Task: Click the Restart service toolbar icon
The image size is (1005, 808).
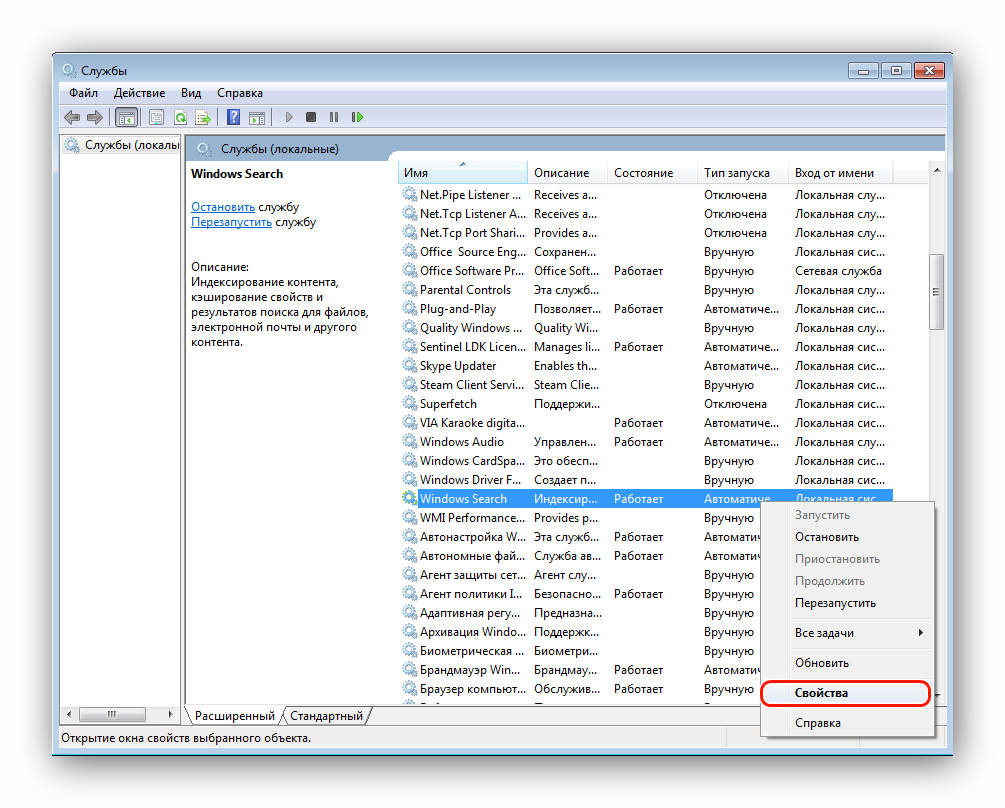Action: 357,117
